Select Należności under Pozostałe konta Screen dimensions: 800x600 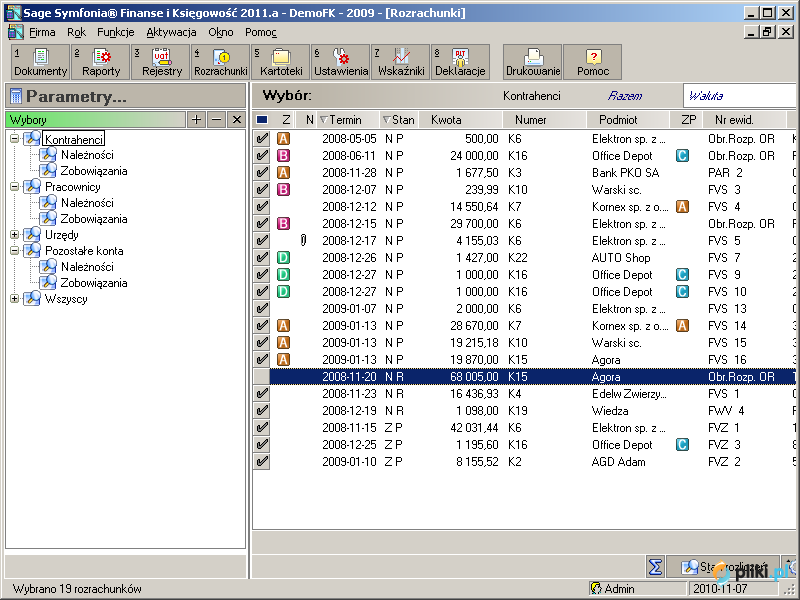click(x=87, y=267)
